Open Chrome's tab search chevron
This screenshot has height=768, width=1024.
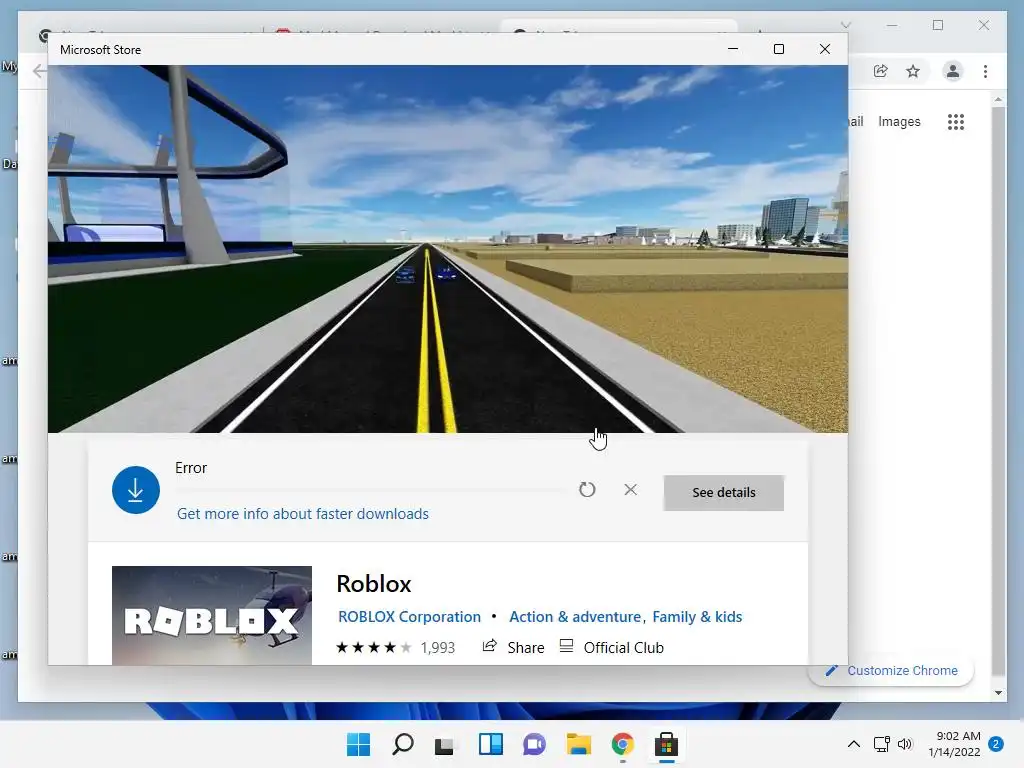point(846,25)
